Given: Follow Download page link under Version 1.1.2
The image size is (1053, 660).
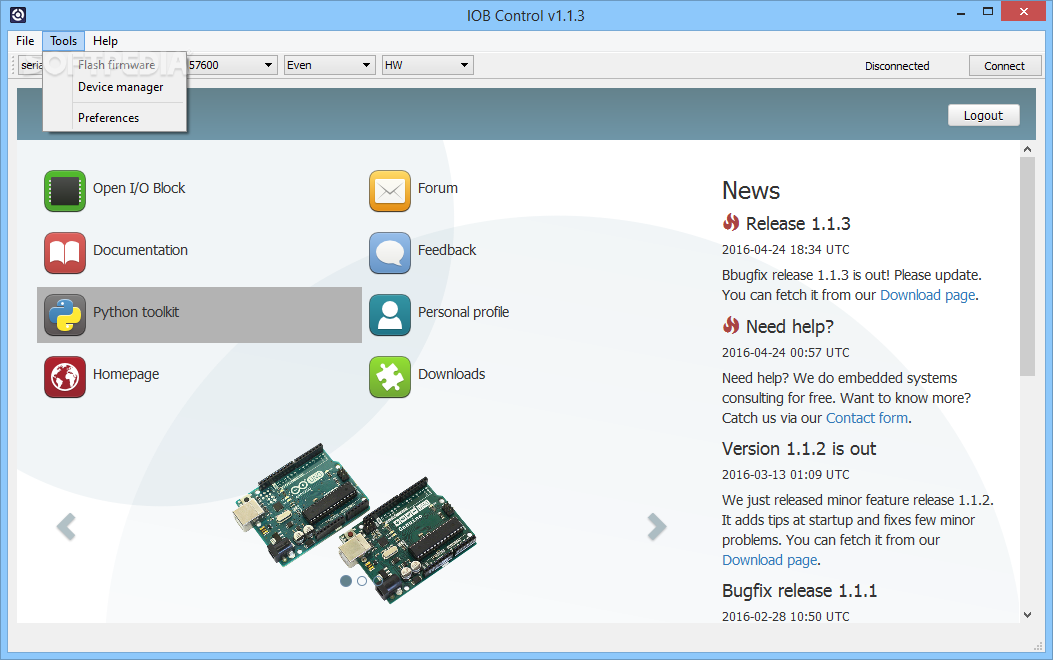Looking at the screenshot, I should (770, 560).
